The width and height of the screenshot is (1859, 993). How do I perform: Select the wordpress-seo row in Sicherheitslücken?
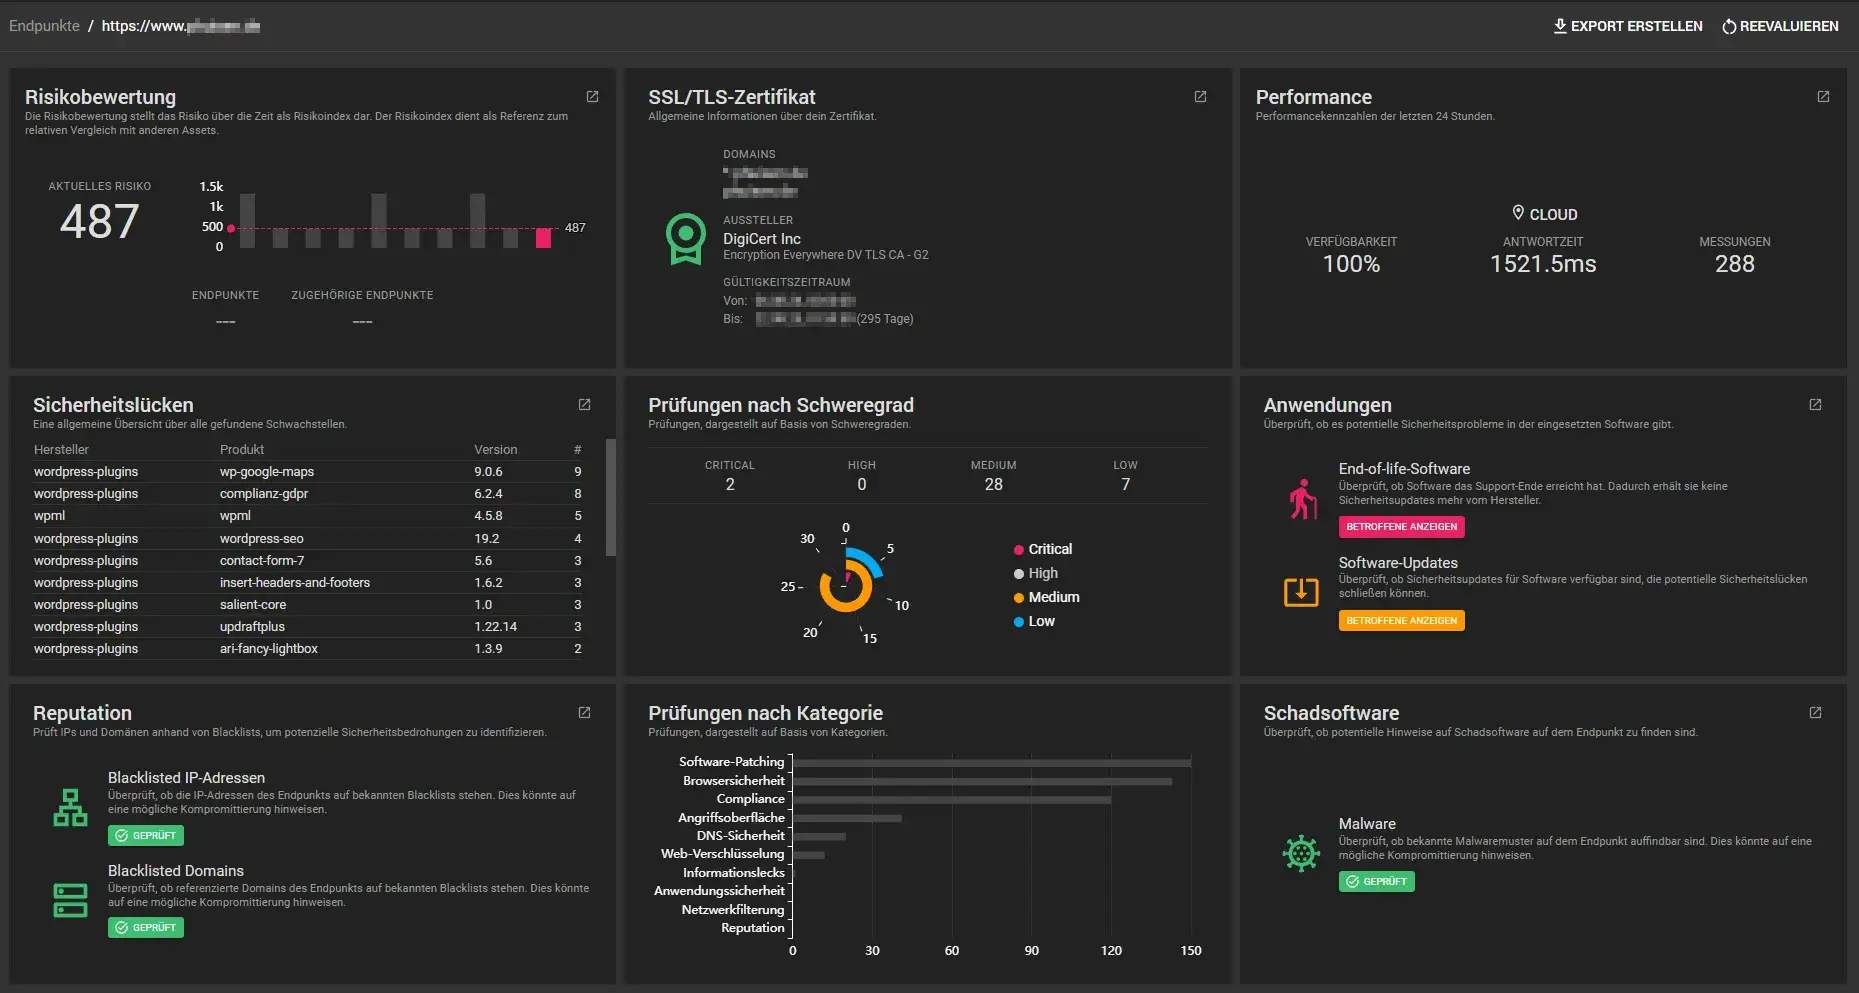click(x=260, y=538)
